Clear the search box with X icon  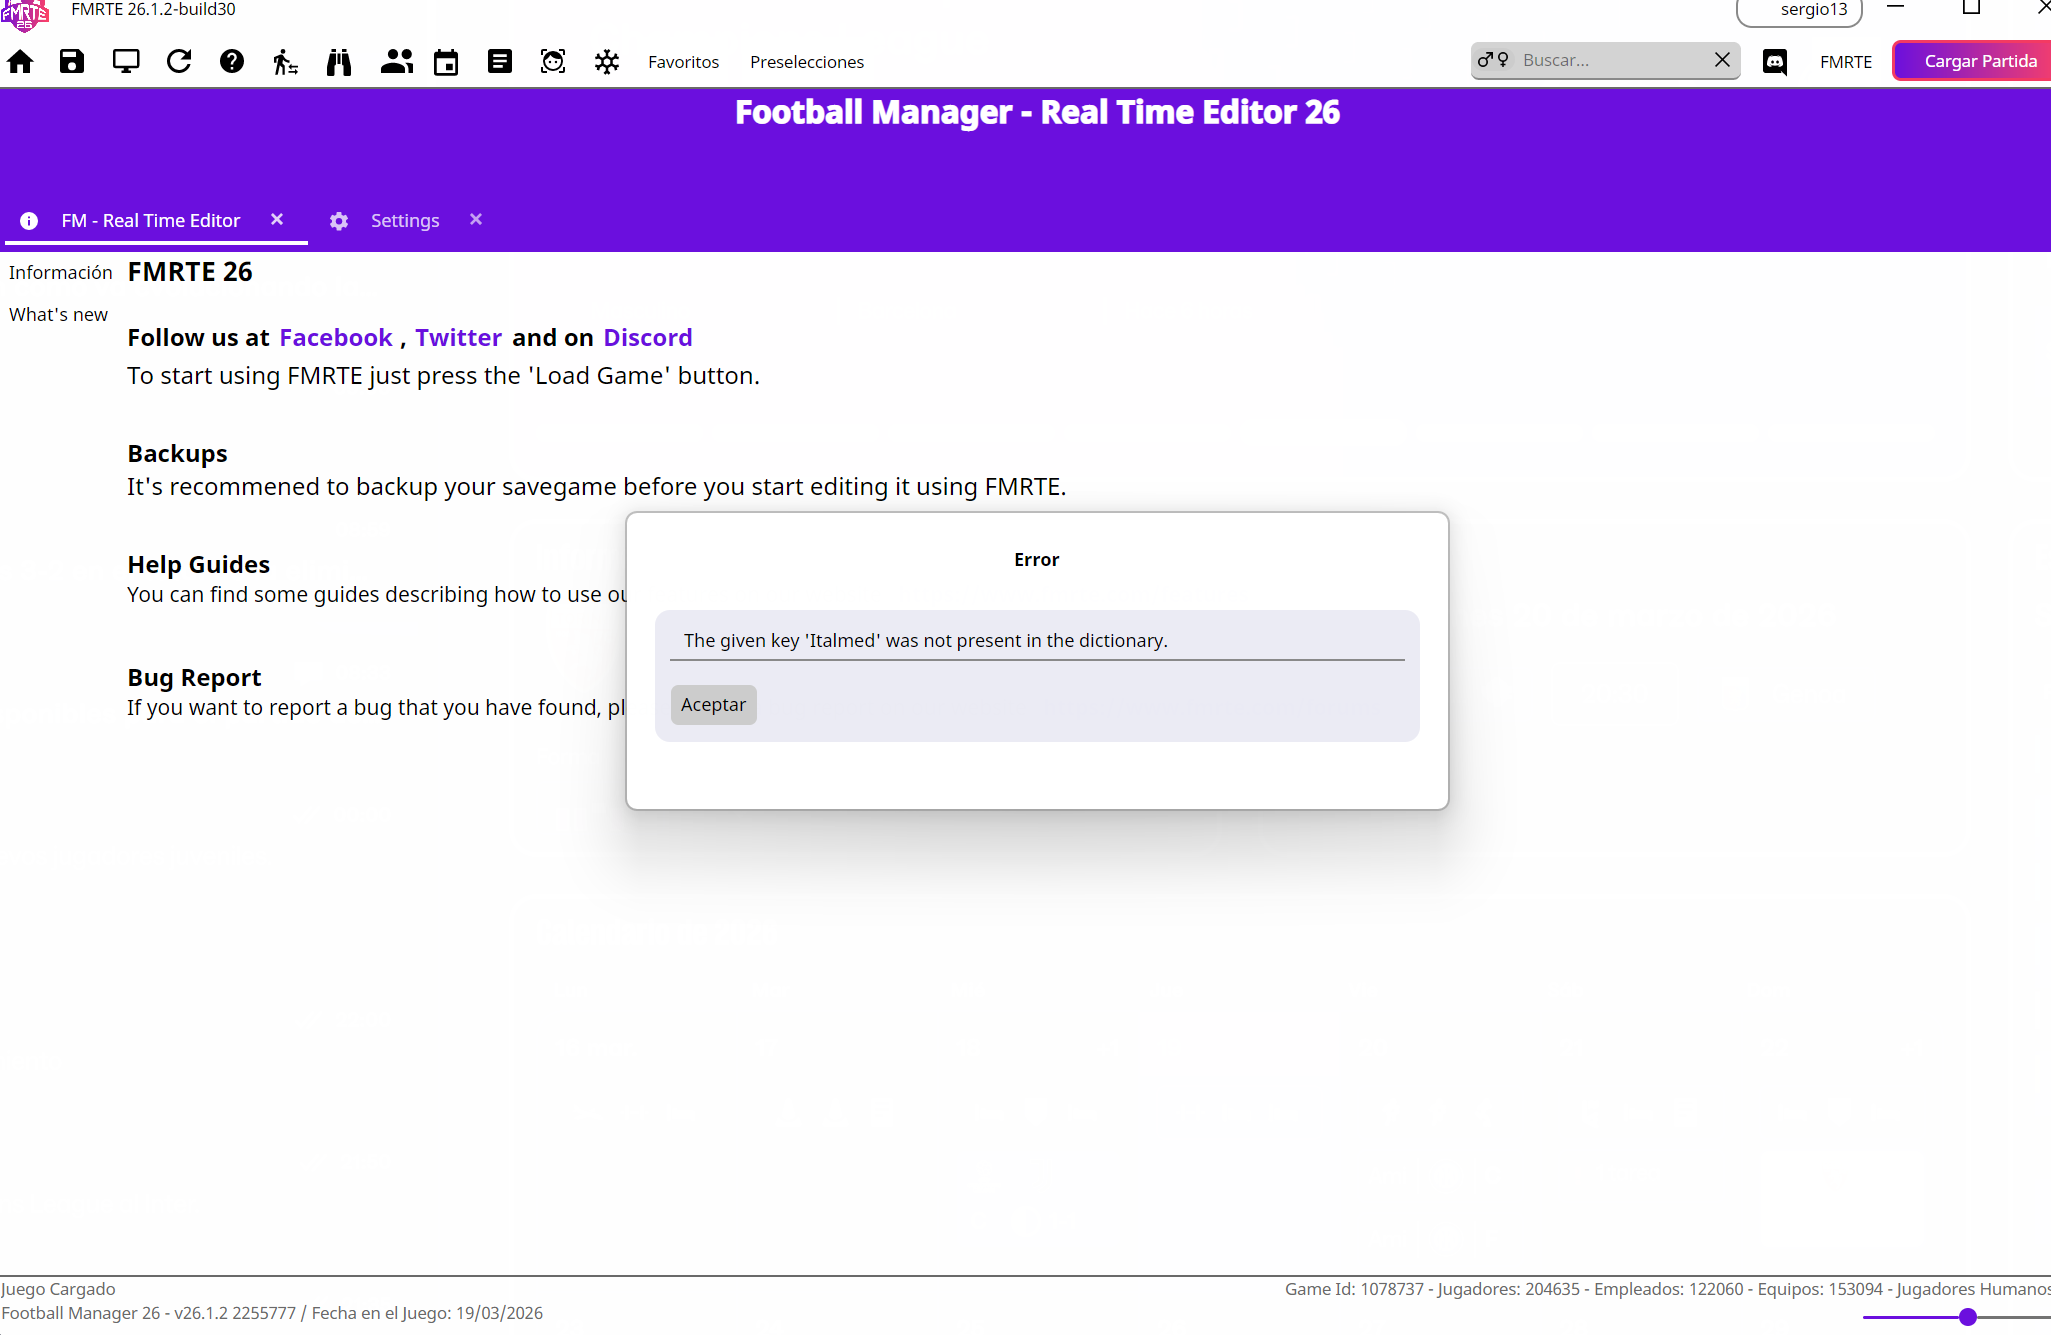coord(1722,60)
